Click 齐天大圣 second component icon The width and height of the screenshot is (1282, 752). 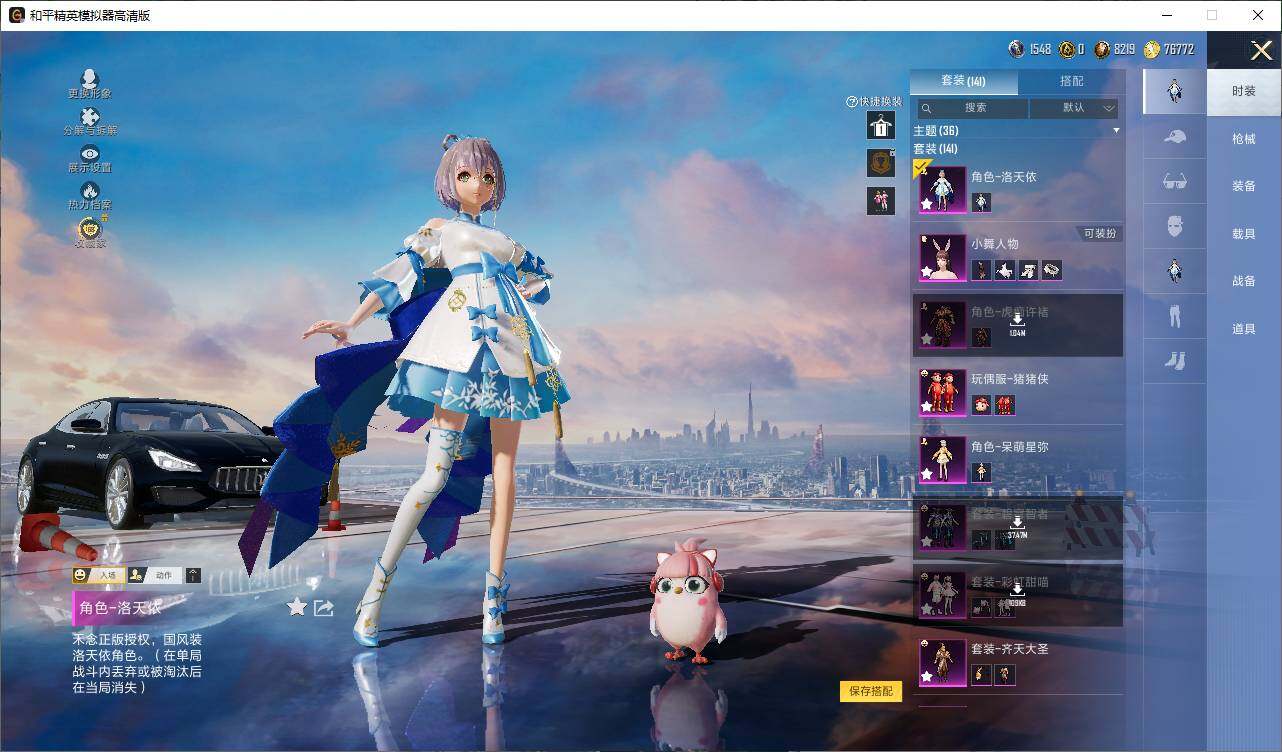[x=1005, y=675]
